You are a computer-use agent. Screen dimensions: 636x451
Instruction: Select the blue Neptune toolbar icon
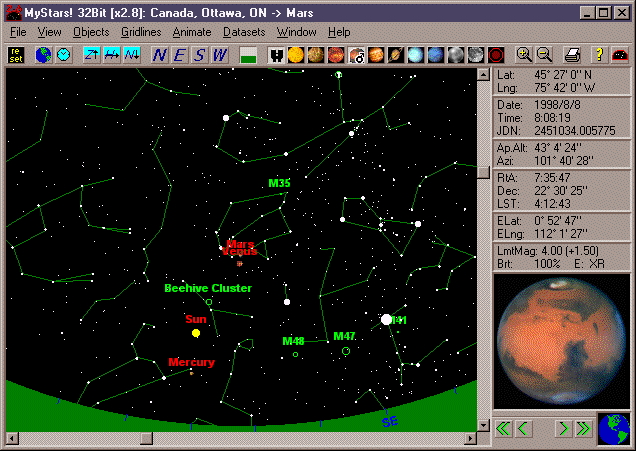point(436,55)
